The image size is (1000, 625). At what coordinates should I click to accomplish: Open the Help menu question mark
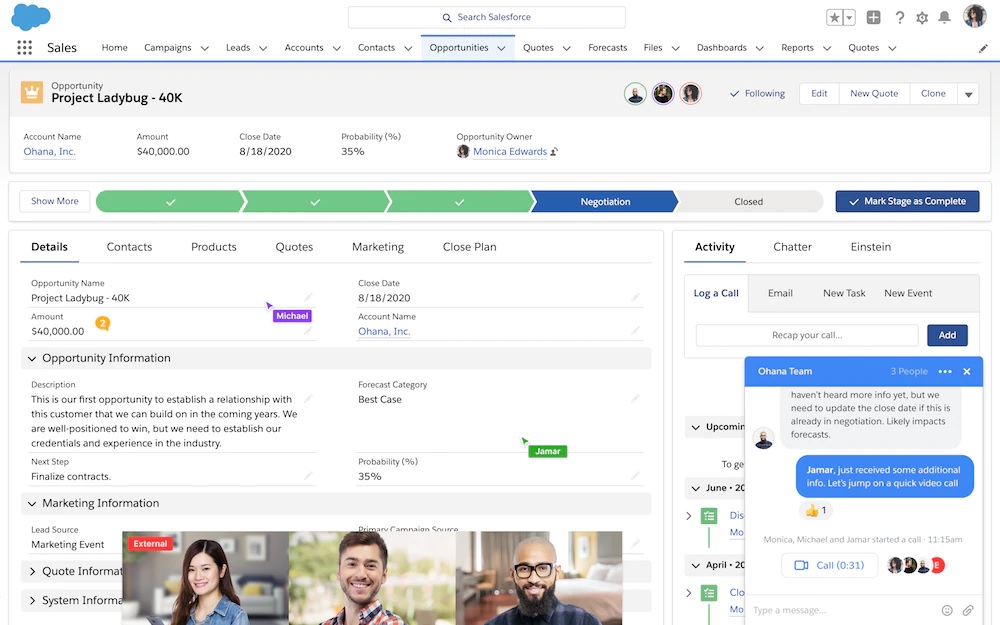[897, 17]
